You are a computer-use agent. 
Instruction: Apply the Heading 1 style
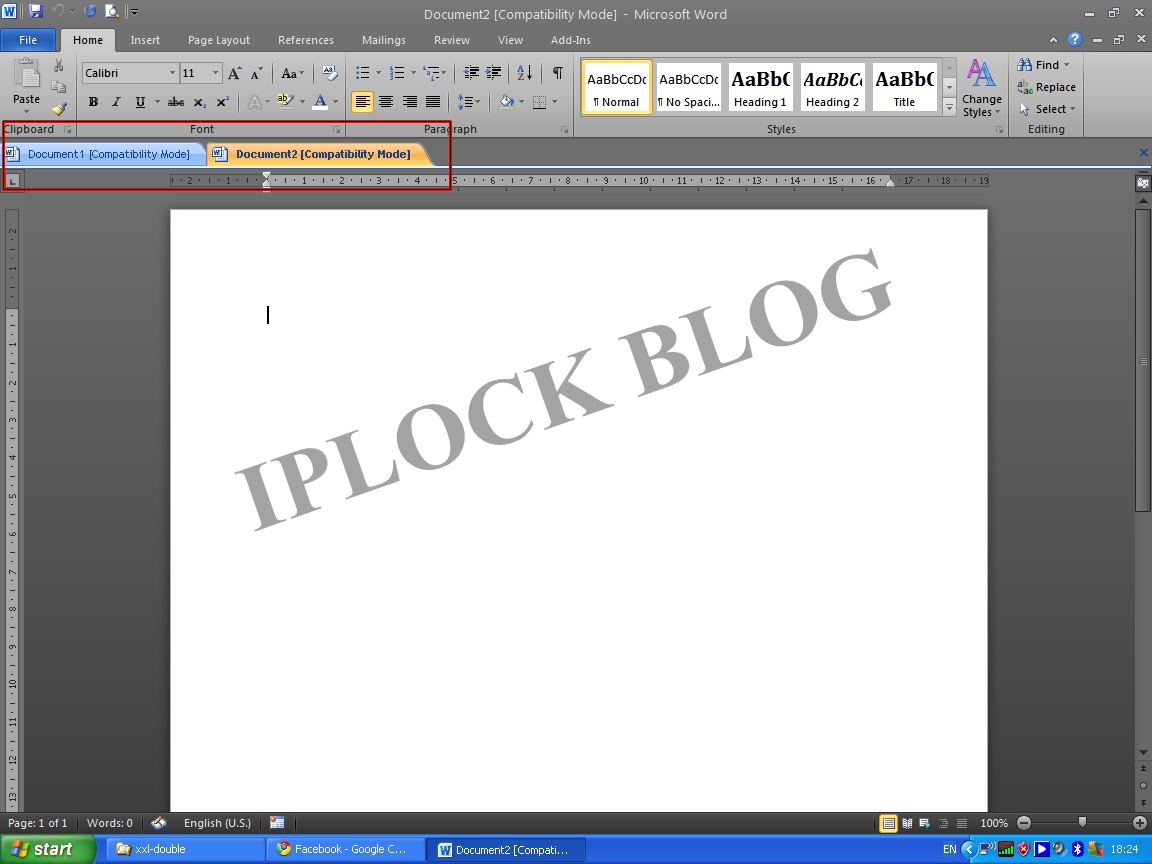coord(760,87)
